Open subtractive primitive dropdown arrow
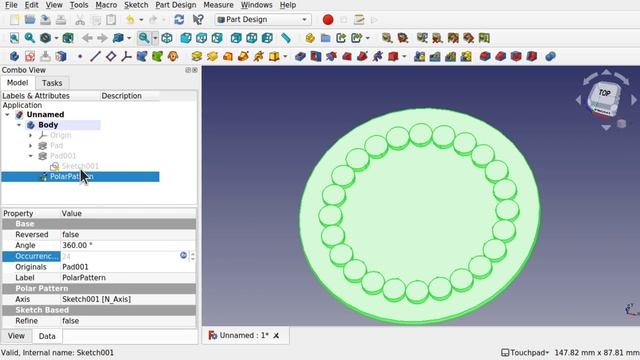This screenshot has width=640, height=360. tap(404, 56)
